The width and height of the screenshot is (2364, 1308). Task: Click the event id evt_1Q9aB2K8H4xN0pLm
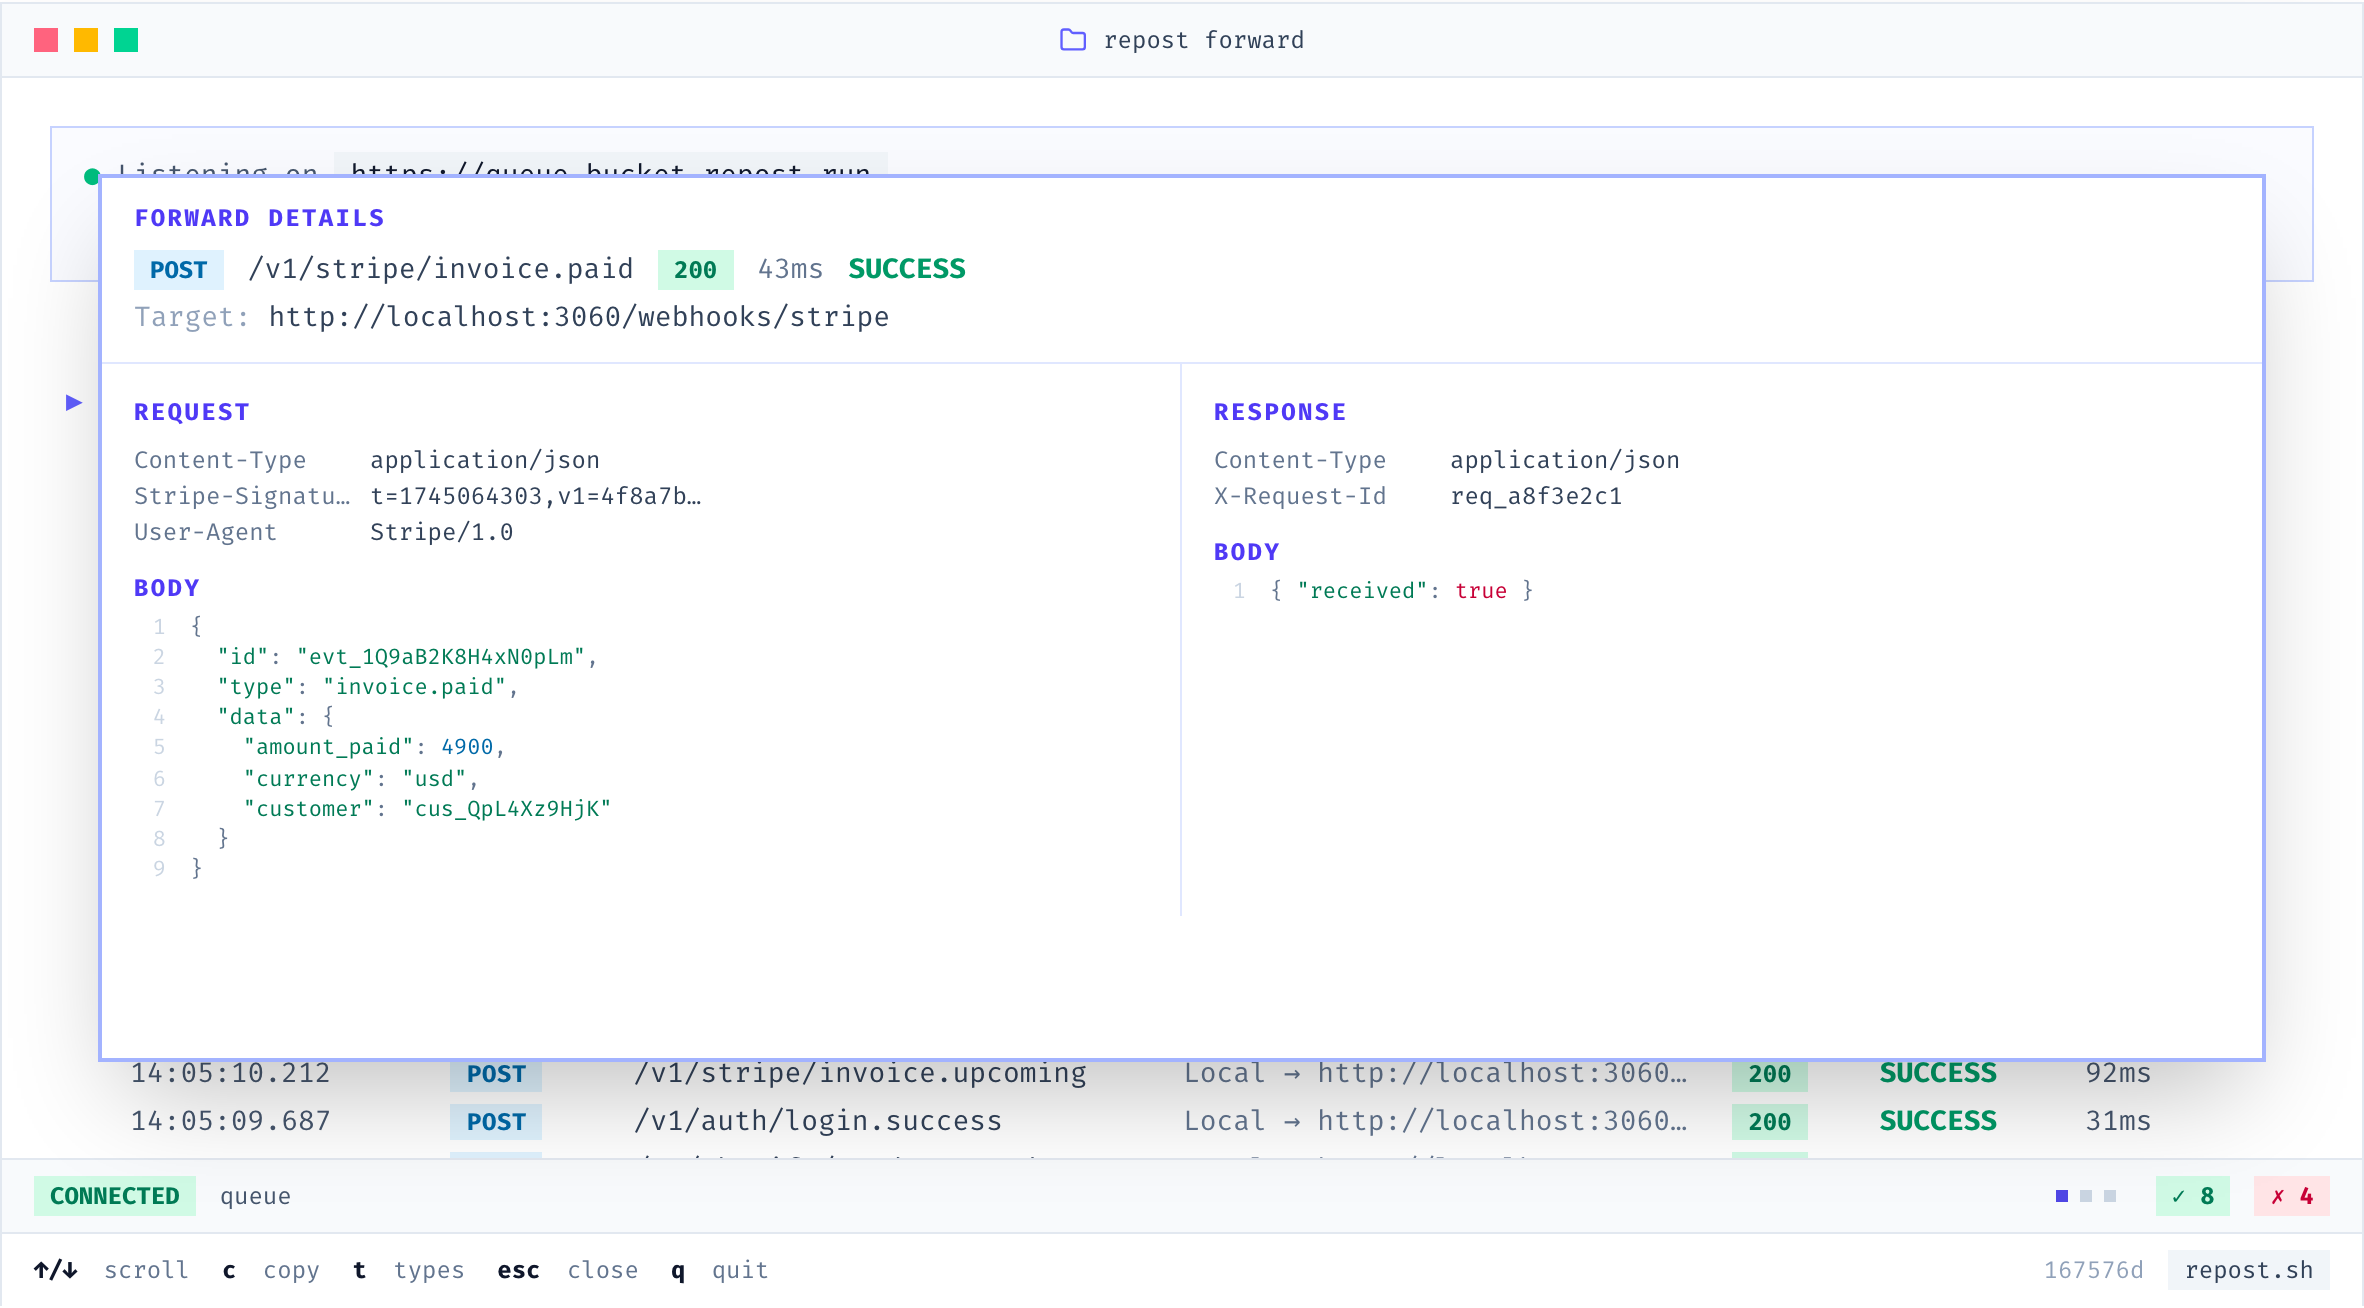(441, 657)
